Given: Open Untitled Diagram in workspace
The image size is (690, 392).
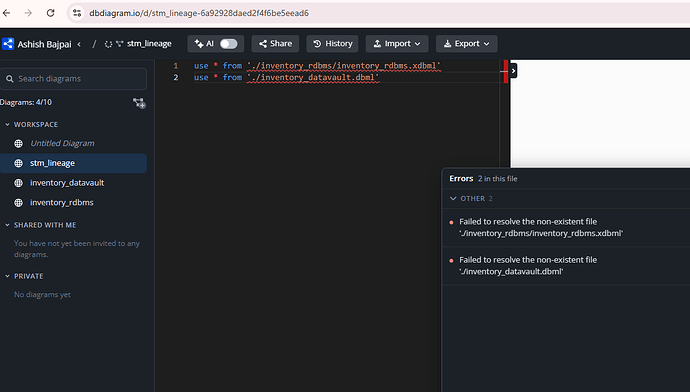Looking at the screenshot, I should (62, 143).
